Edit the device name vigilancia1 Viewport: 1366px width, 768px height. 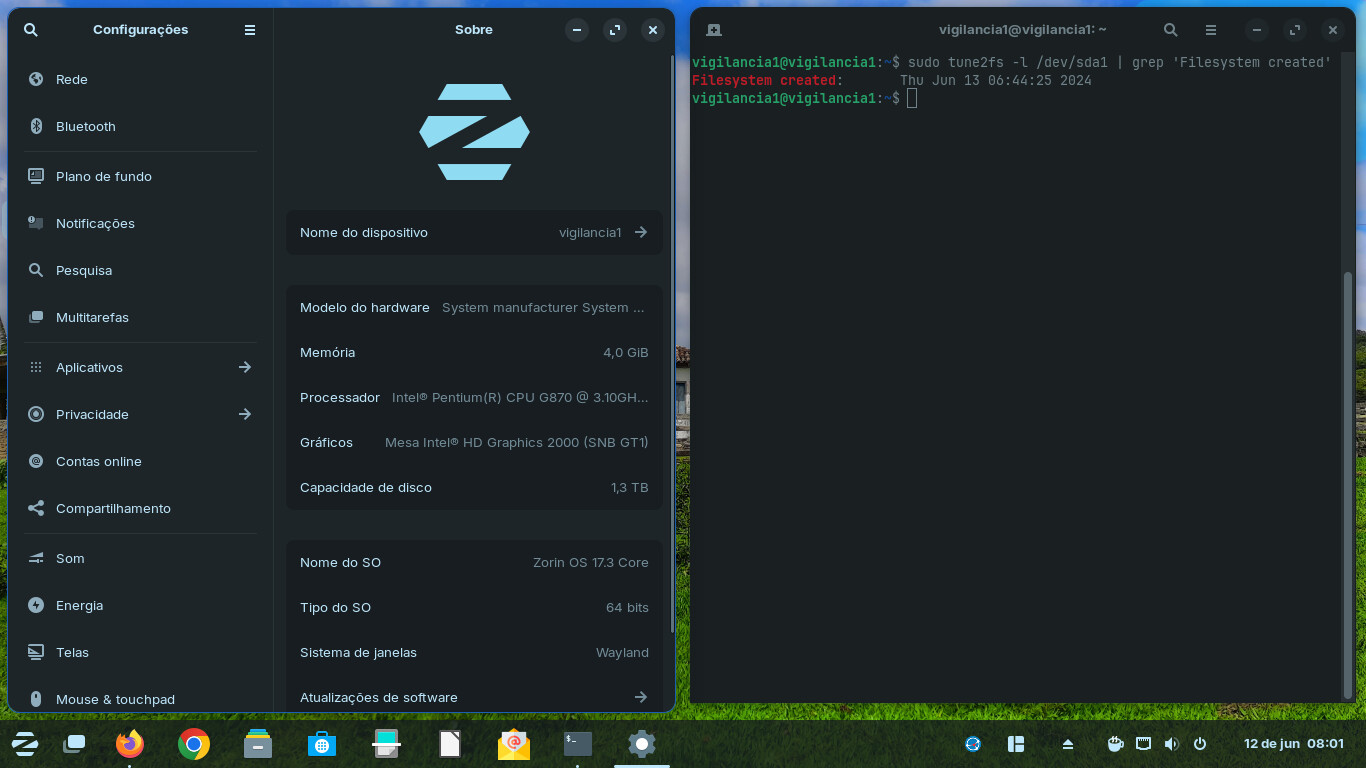[640, 232]
